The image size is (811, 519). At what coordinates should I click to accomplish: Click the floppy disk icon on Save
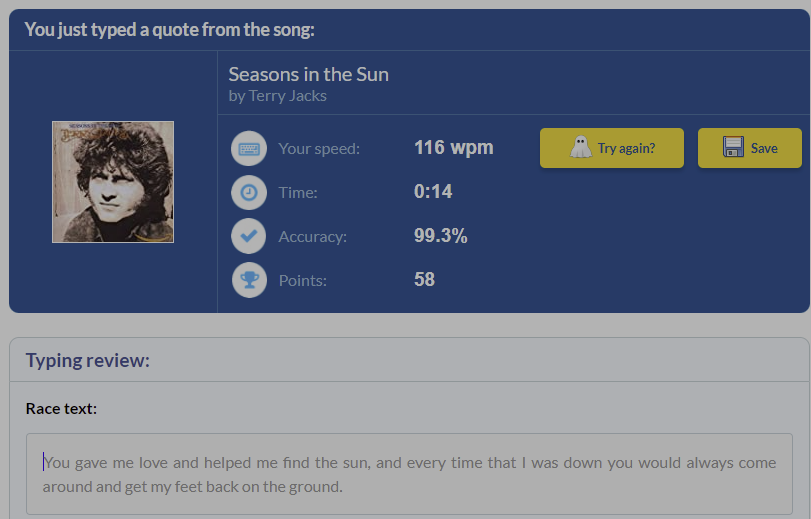(x=734, y=148)
